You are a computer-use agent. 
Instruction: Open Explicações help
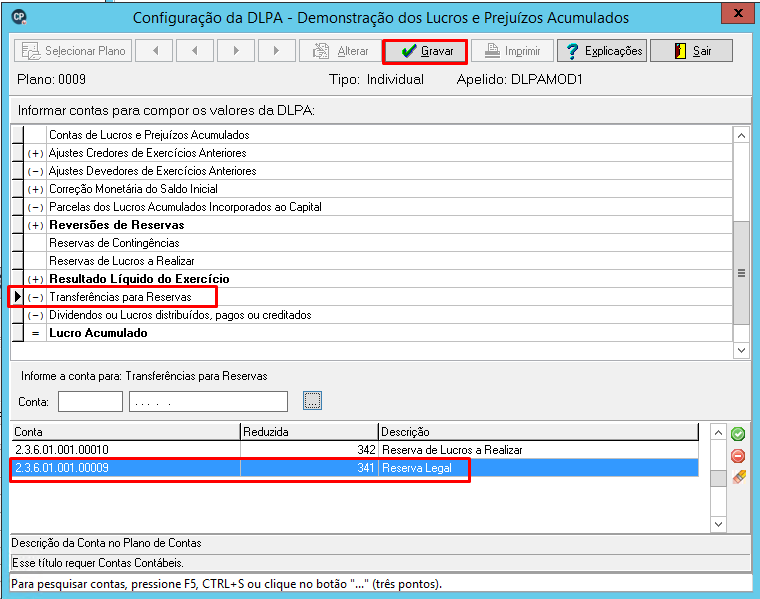click(x=602, y=51)
